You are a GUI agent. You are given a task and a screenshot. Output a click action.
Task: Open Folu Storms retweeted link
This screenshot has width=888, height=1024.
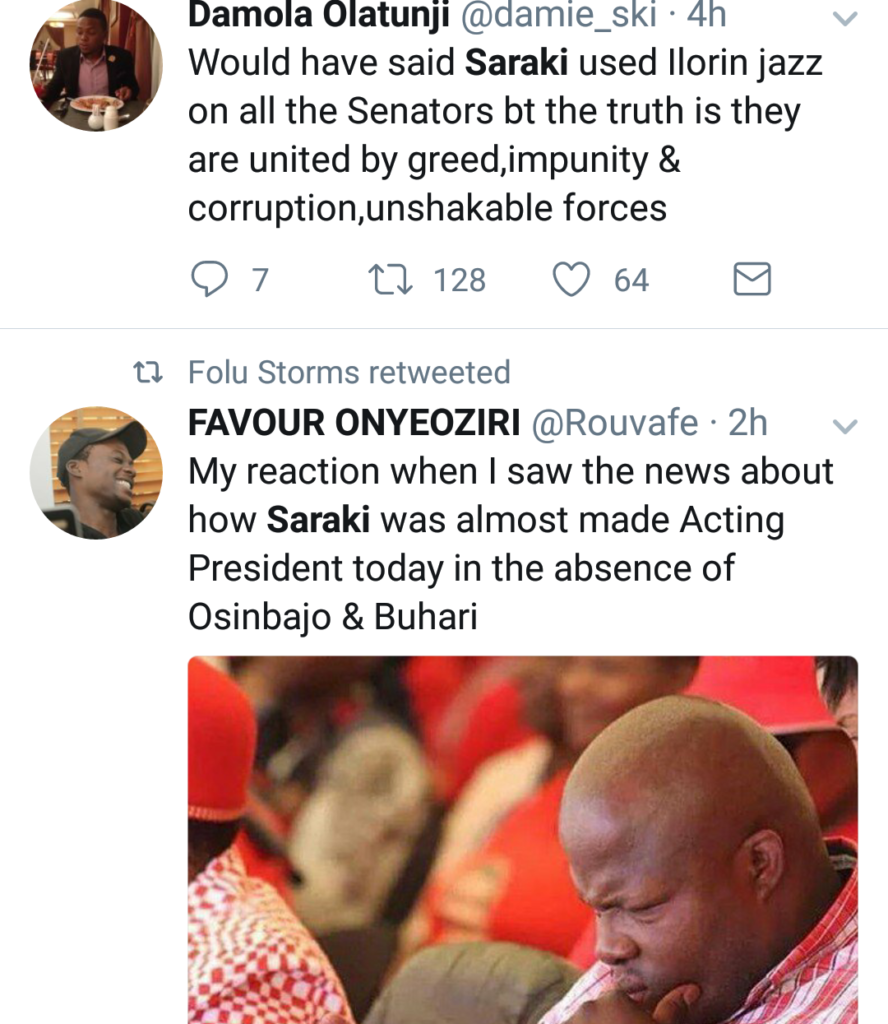pyautogui.click(x=349, y=373)
